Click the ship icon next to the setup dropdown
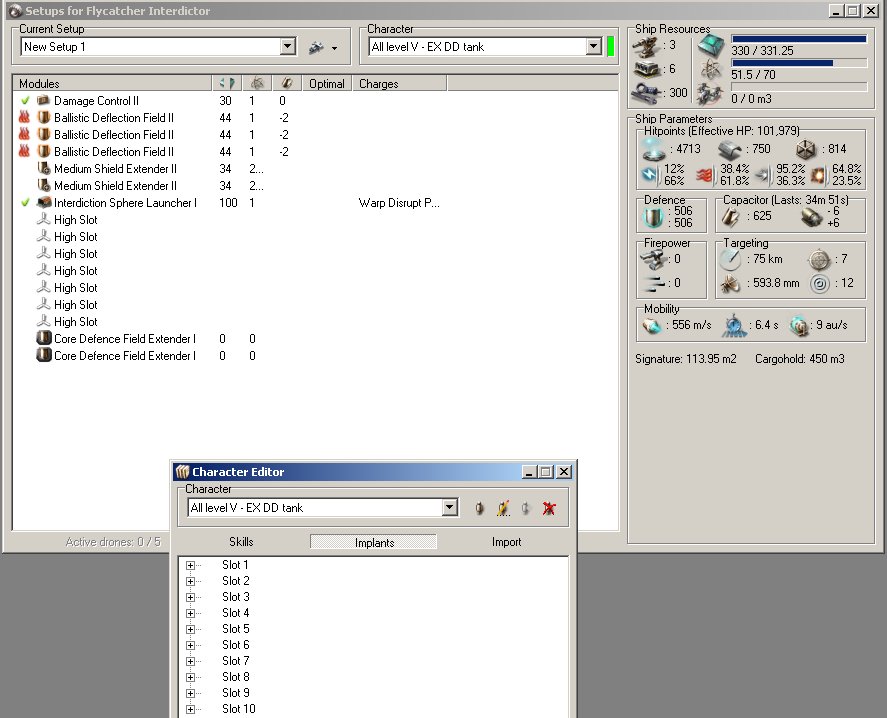Screen dimensions: 887x718 tap(316, 48)
